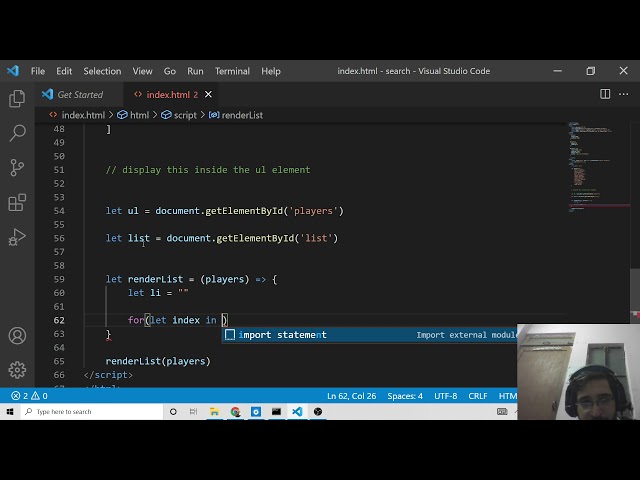Open the terminal app on taskbar
The height and width of the screenshot is (480, 640).
point(276,412)
